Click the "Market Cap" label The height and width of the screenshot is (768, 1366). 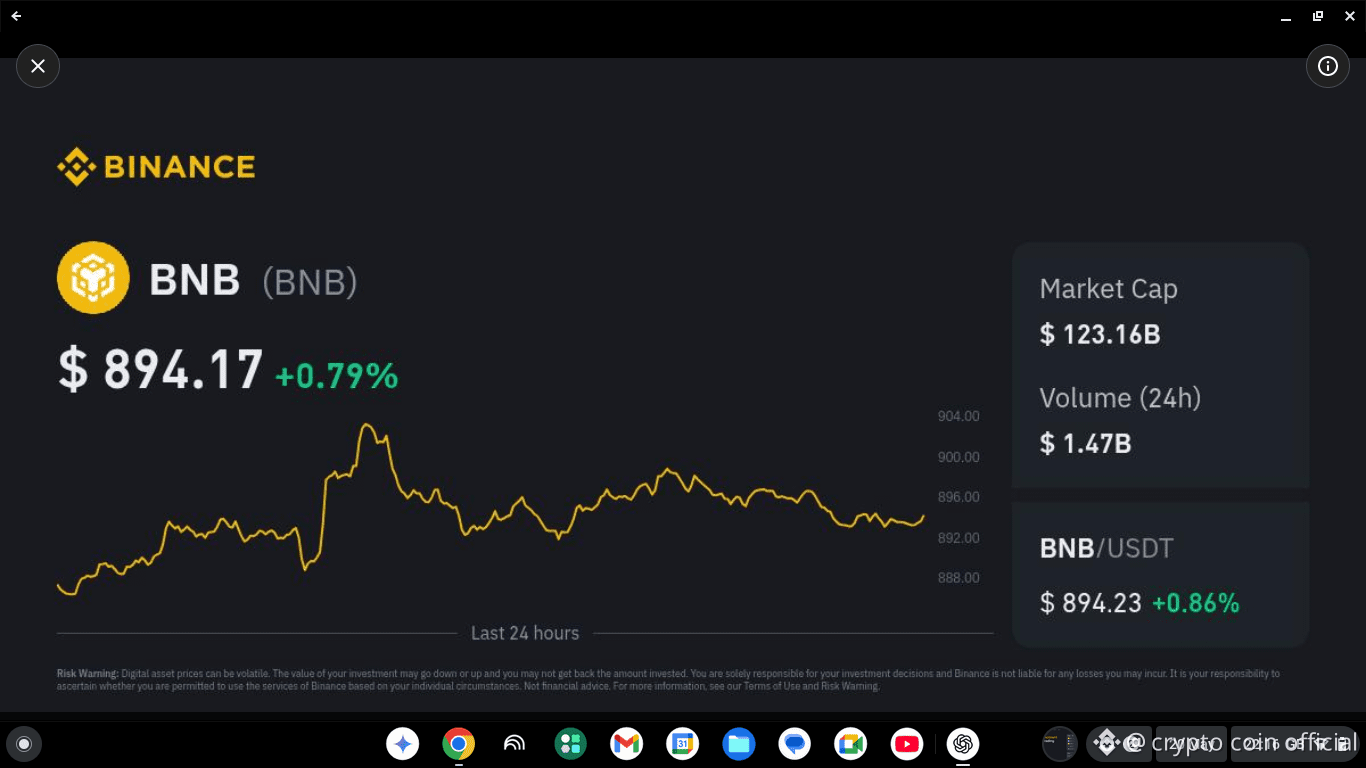coord(1109,289)
